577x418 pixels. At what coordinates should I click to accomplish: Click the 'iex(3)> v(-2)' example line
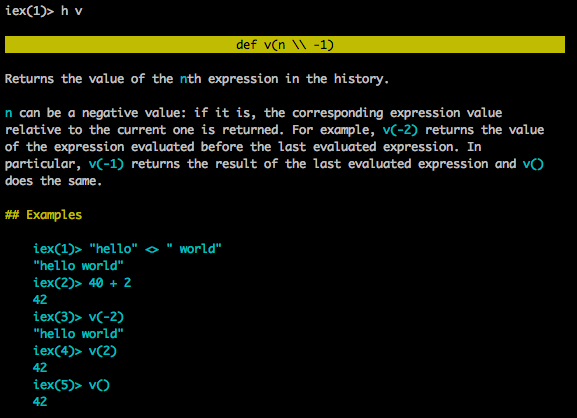pyautogui.click(x=78, y=317)
